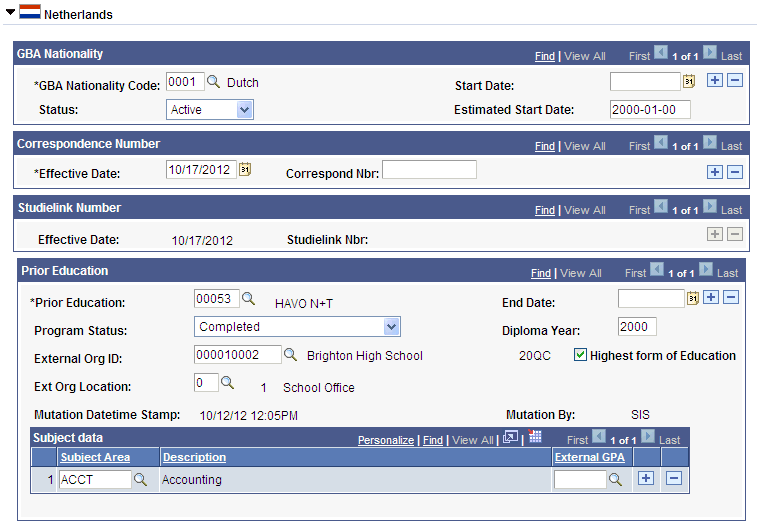Toggle Highest form of Education checkbox

click(x=580, y=355)
